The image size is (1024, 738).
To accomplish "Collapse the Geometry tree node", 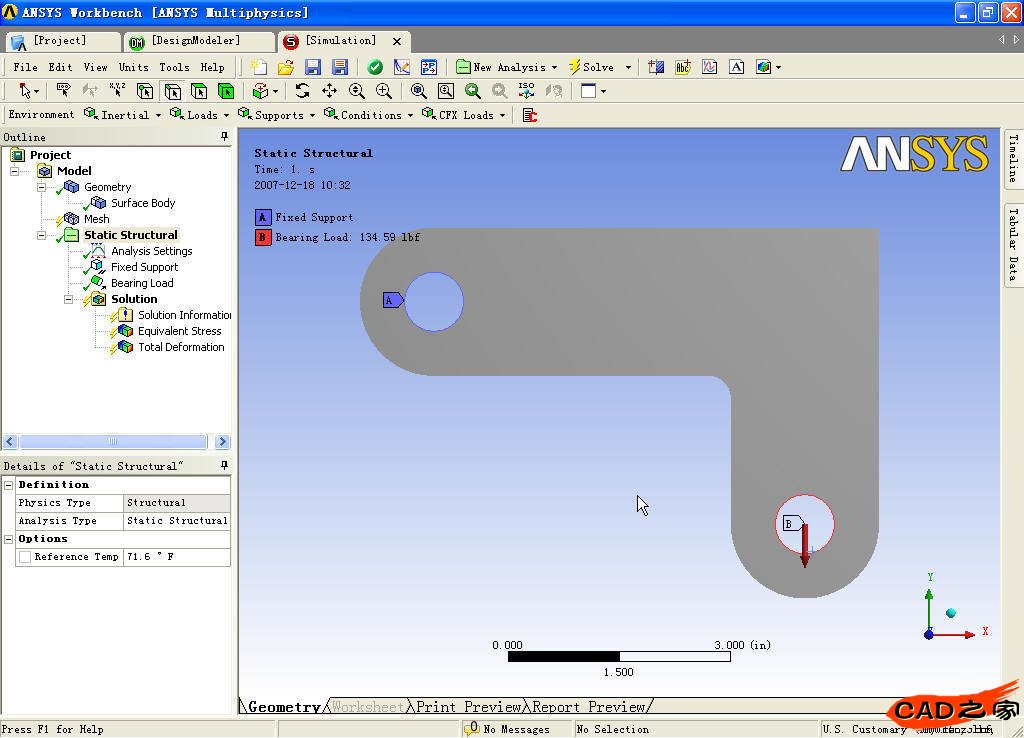I will [41, 187].
